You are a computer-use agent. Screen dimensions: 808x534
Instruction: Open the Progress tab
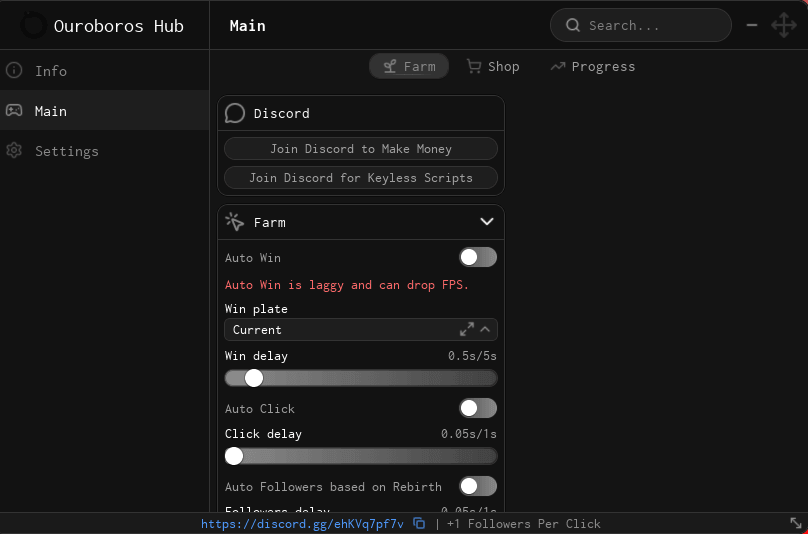593,66
